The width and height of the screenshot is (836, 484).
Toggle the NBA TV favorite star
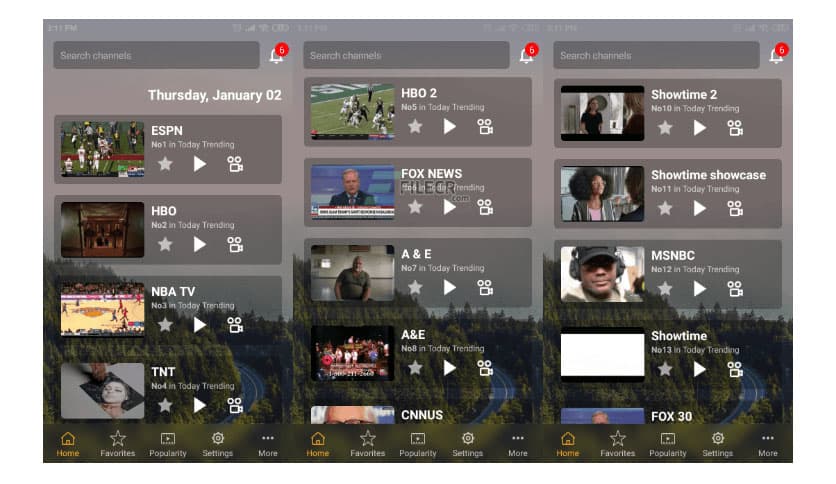tap(165, 325)
